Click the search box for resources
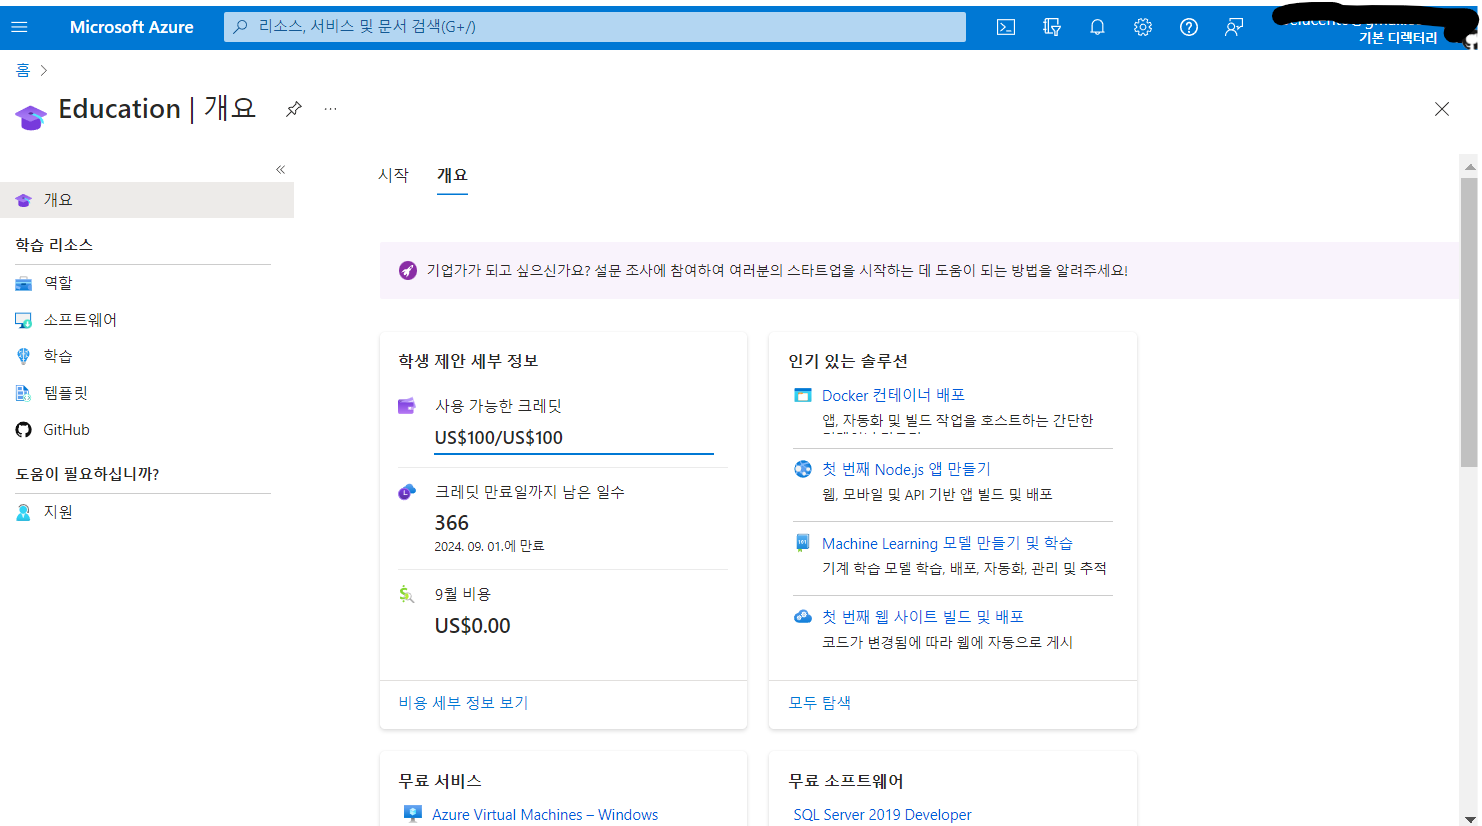 pos(595,27)
